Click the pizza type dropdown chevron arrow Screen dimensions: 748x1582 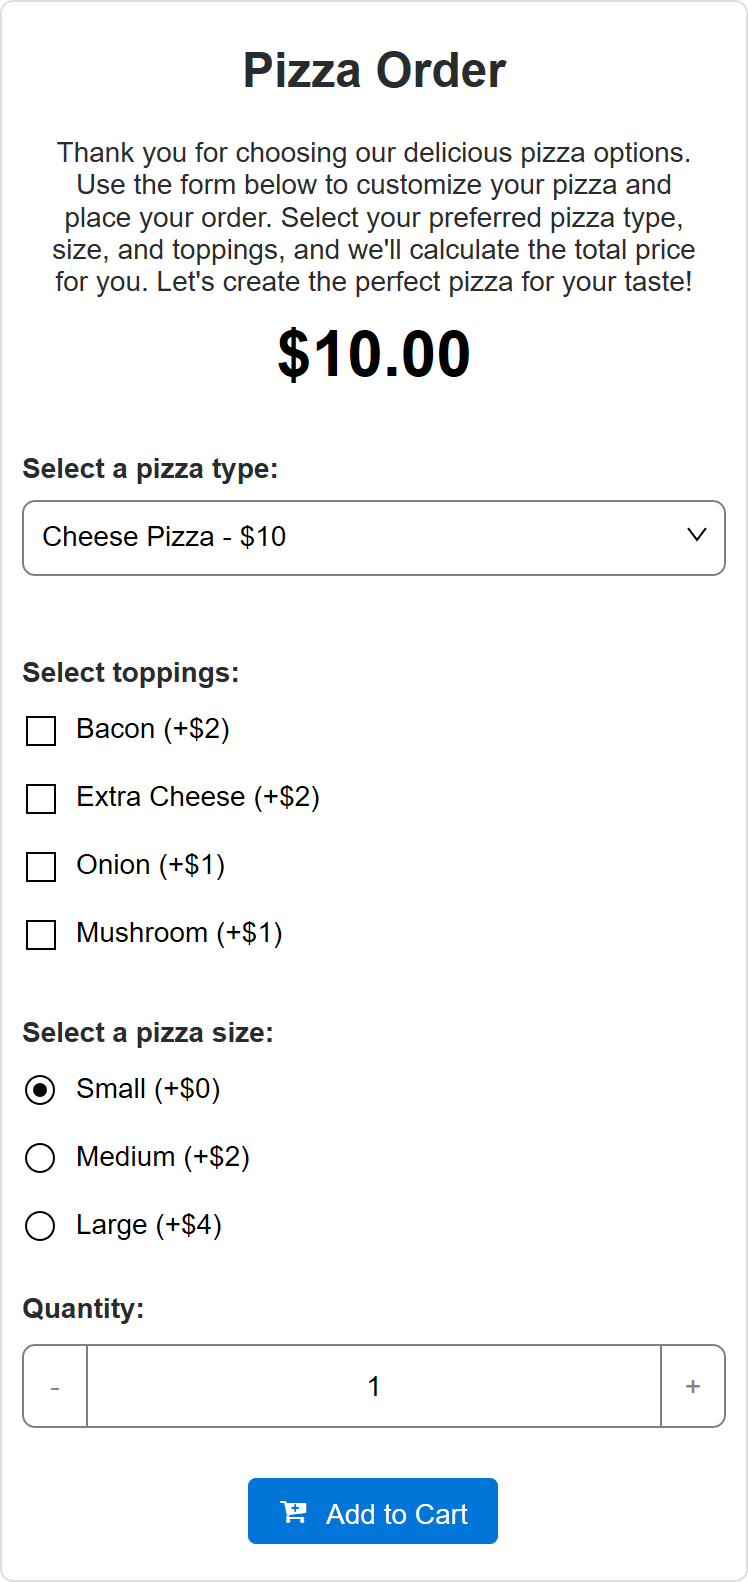pos(697,536)
